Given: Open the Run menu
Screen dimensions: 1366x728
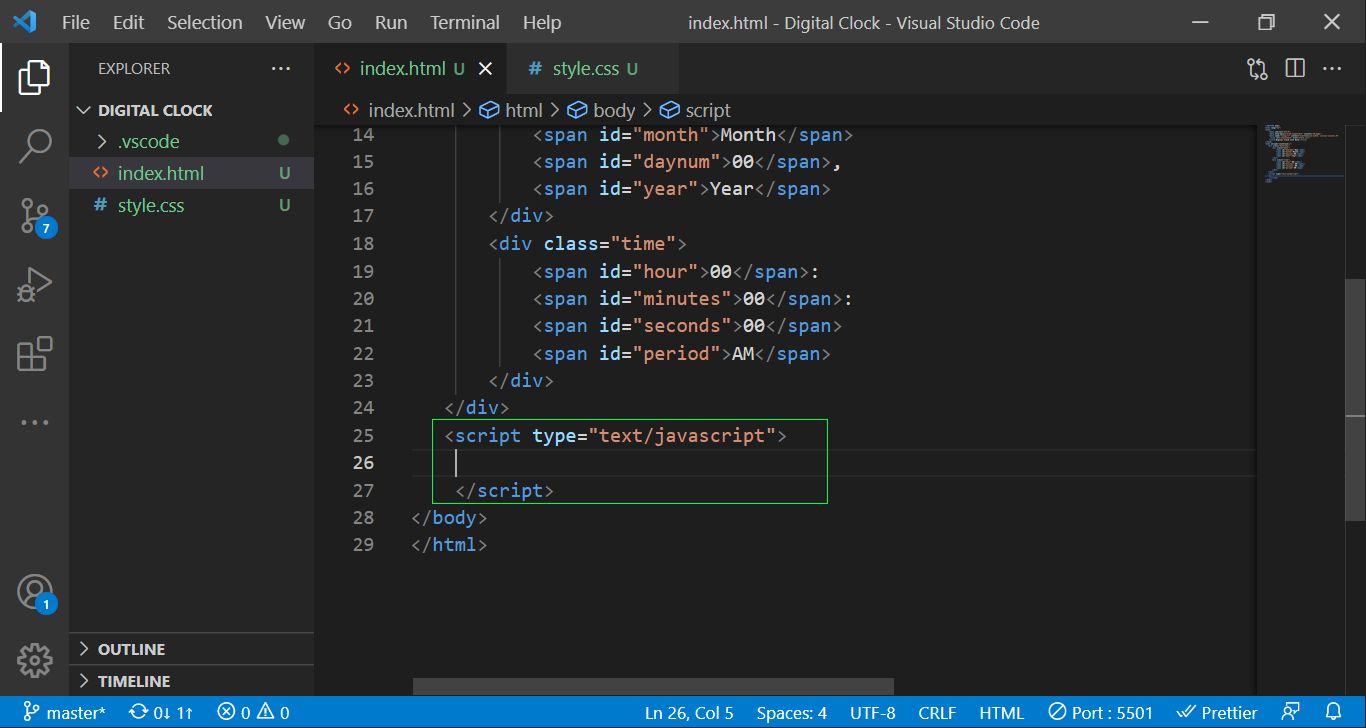Looking at the screenshot, I should [391, 22].
